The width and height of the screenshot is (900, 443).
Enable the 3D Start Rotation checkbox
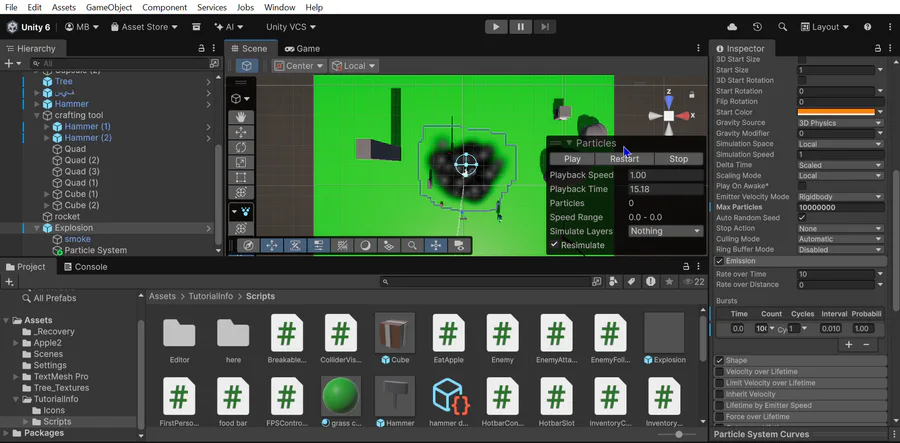click(802, 80)
